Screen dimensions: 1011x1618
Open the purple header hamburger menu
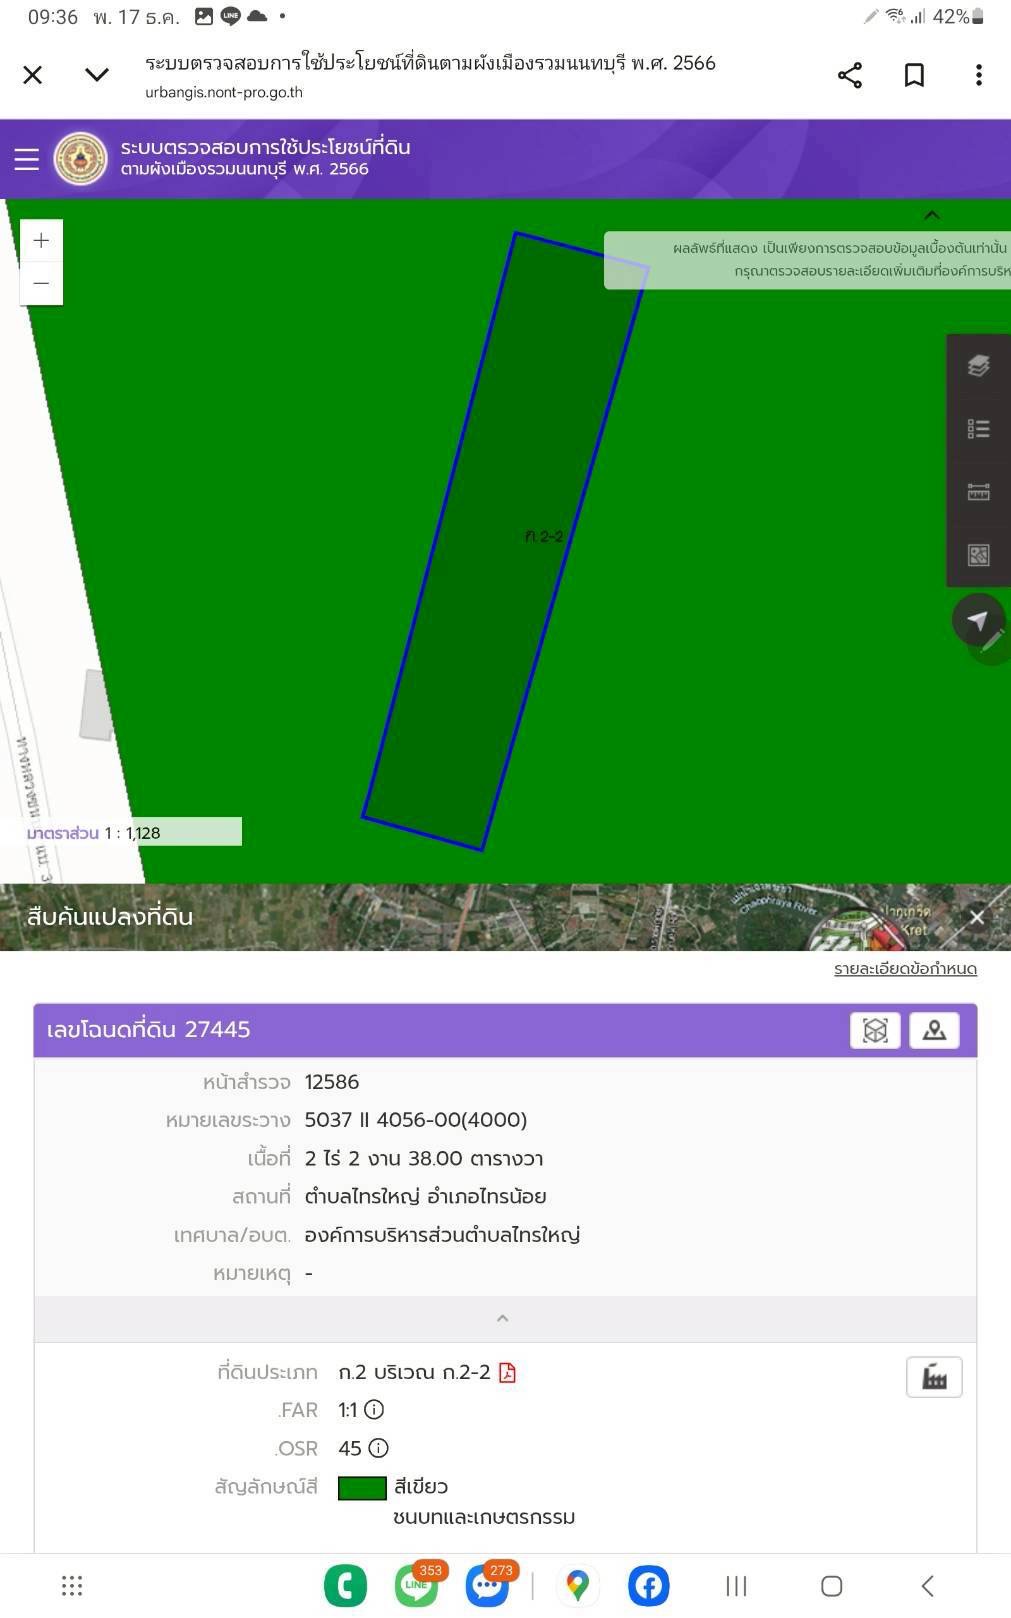pos(26,159)
